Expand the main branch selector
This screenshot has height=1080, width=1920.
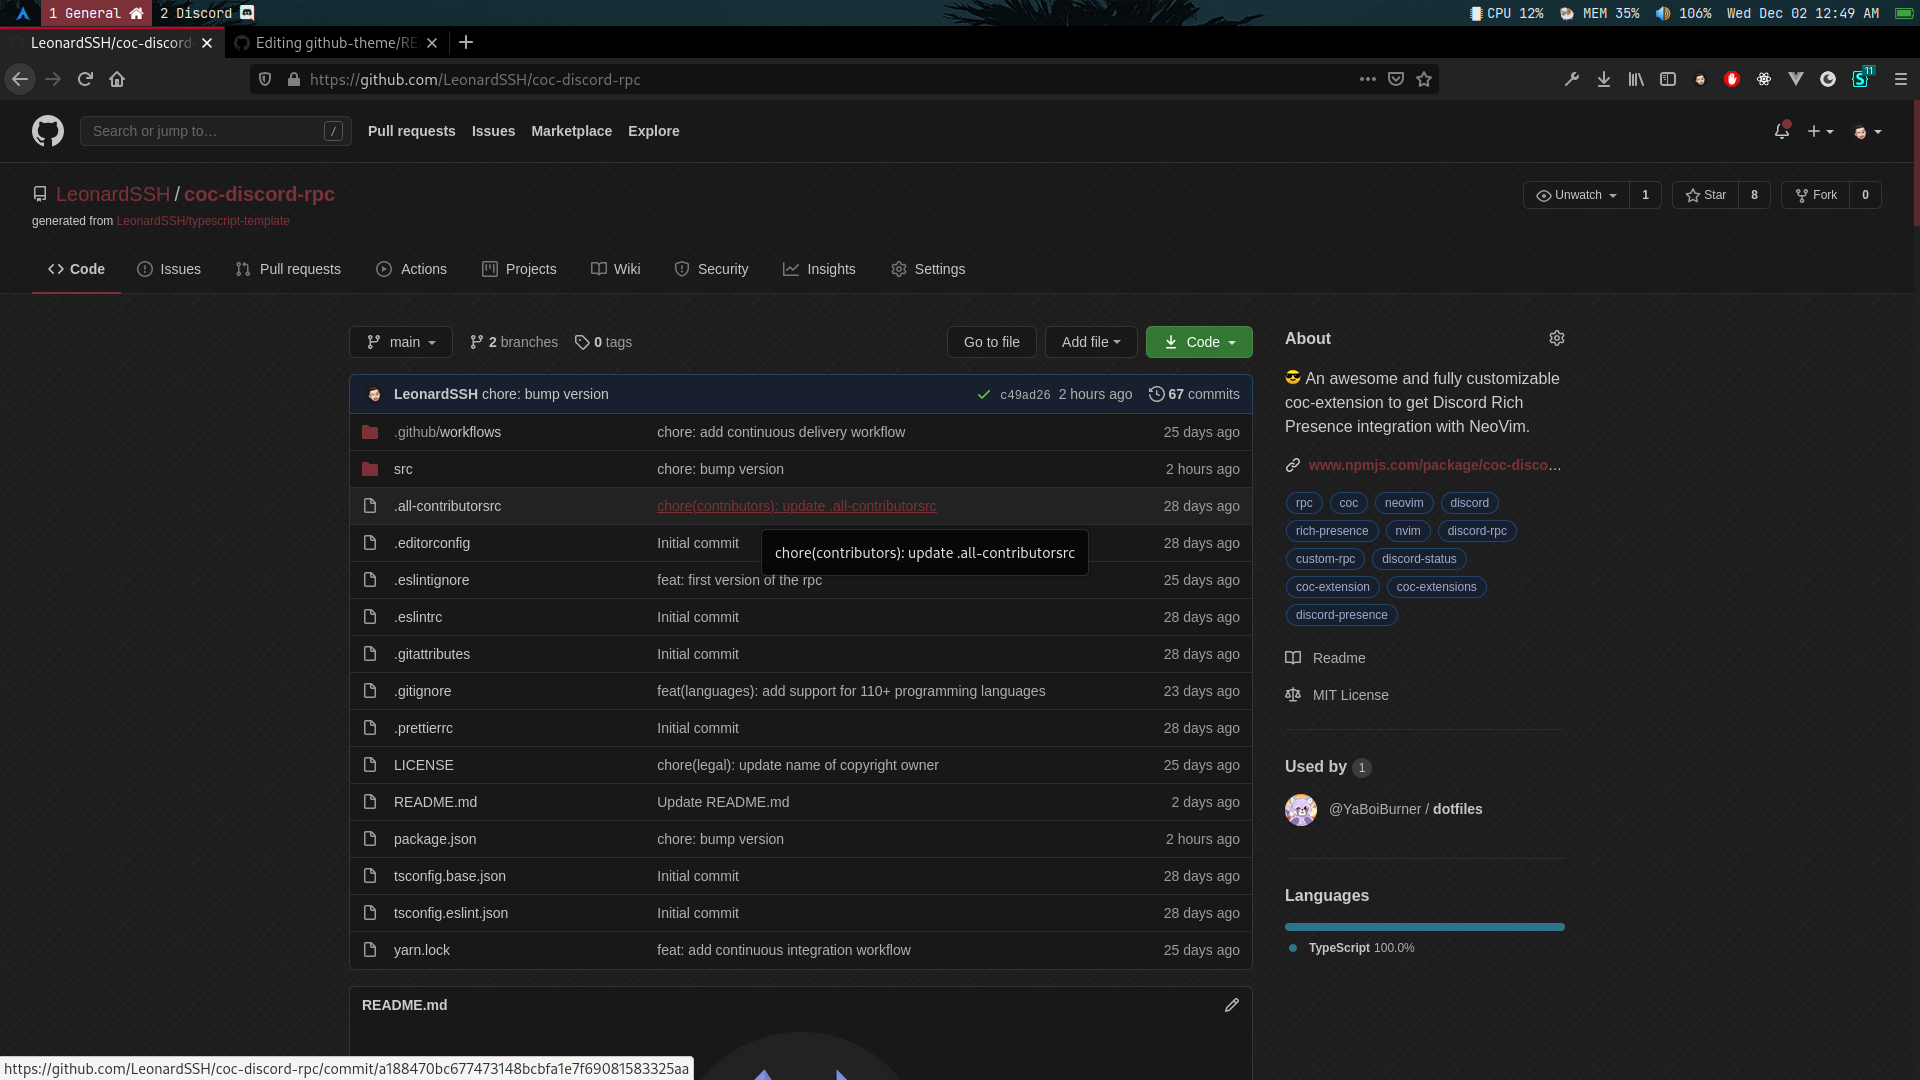[x=401, y=342]
